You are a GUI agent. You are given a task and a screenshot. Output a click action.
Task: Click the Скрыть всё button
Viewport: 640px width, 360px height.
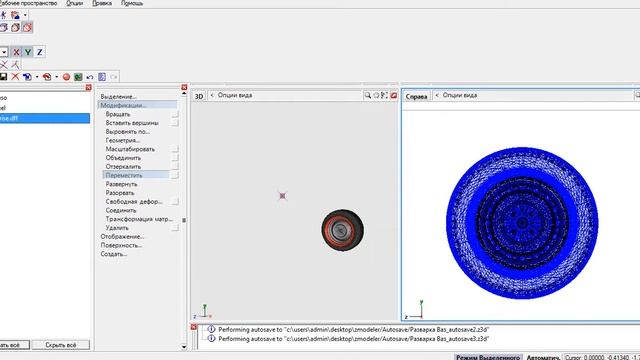(x=61, y=345)
